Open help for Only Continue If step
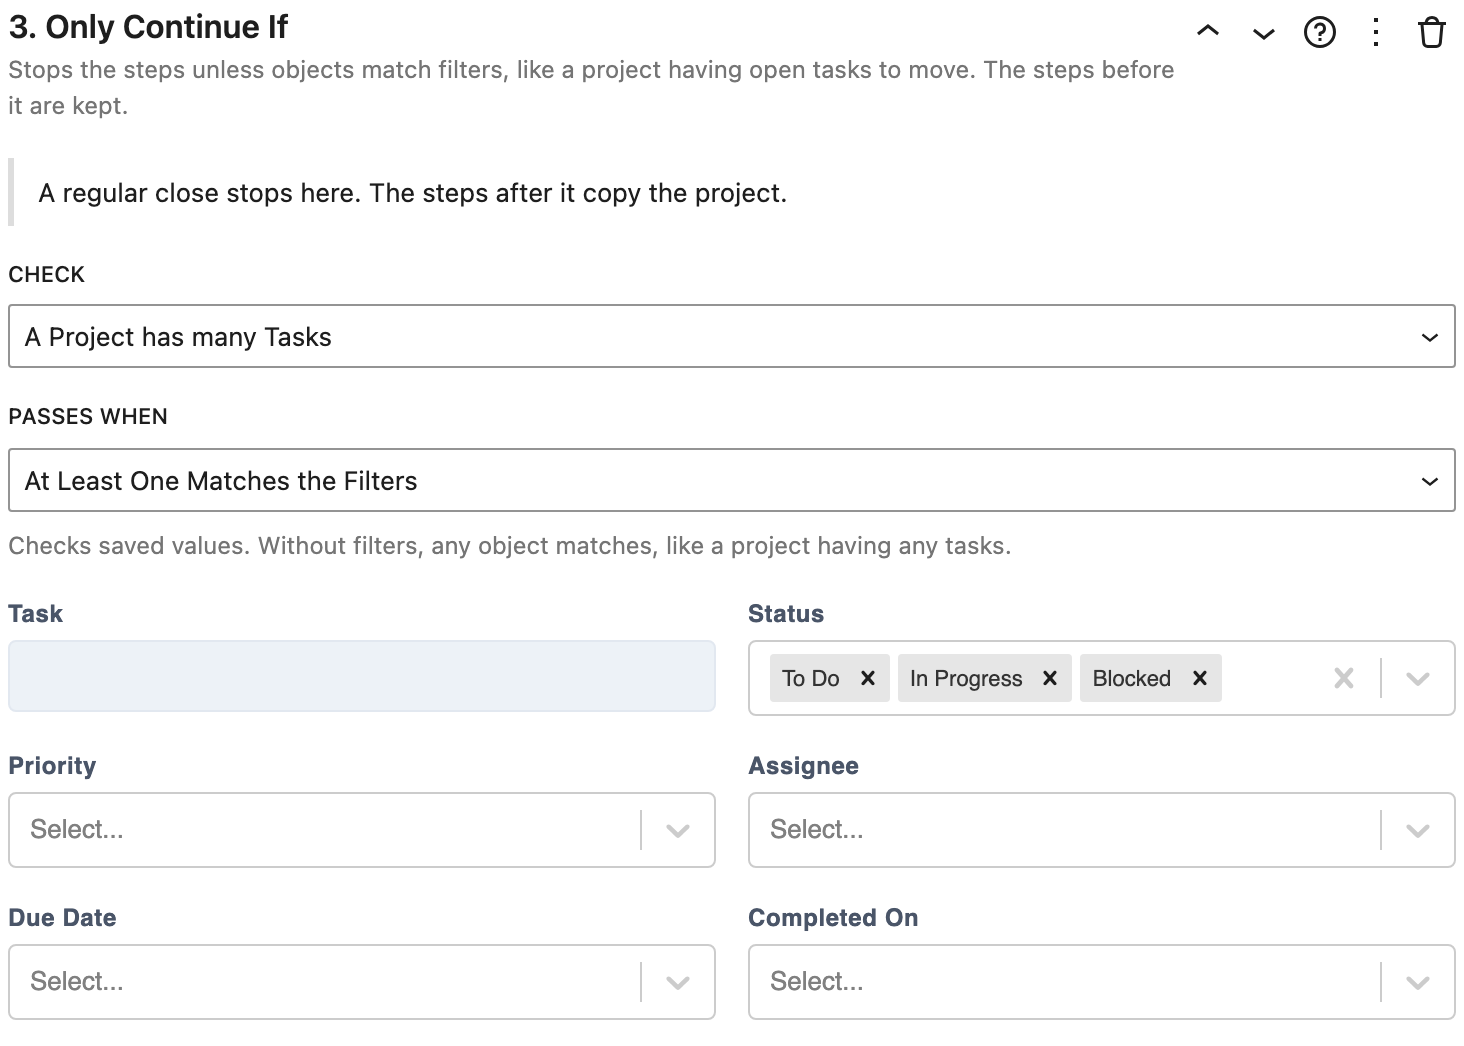This screenshot has height=1046, width=1464. tap(1320, 33)
